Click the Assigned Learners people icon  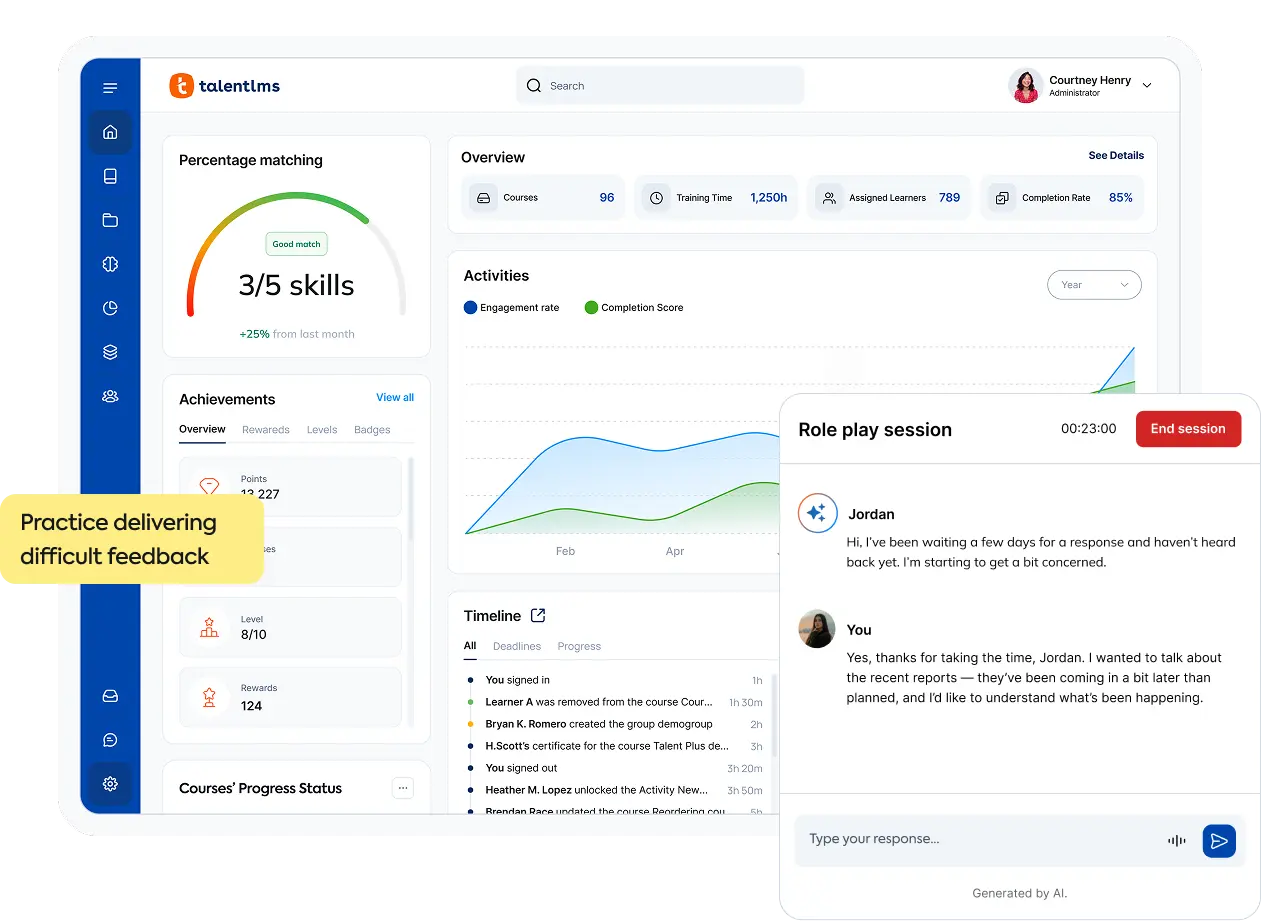[829, 198]
